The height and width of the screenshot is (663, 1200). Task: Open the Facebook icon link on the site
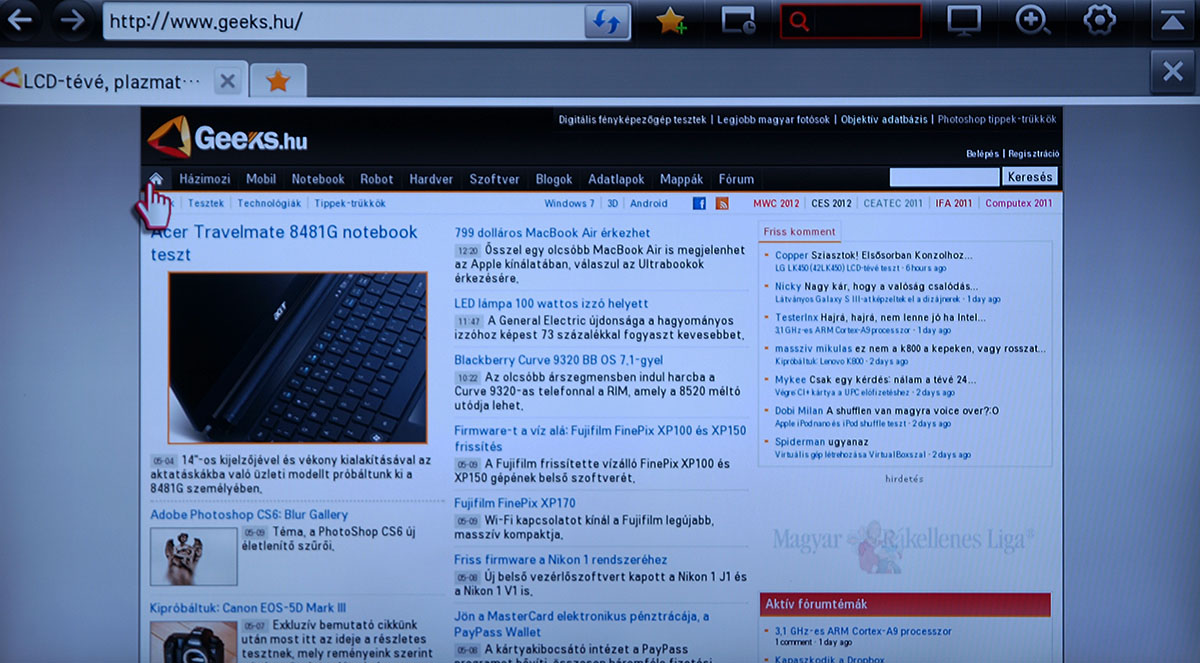tap(699, 204)
